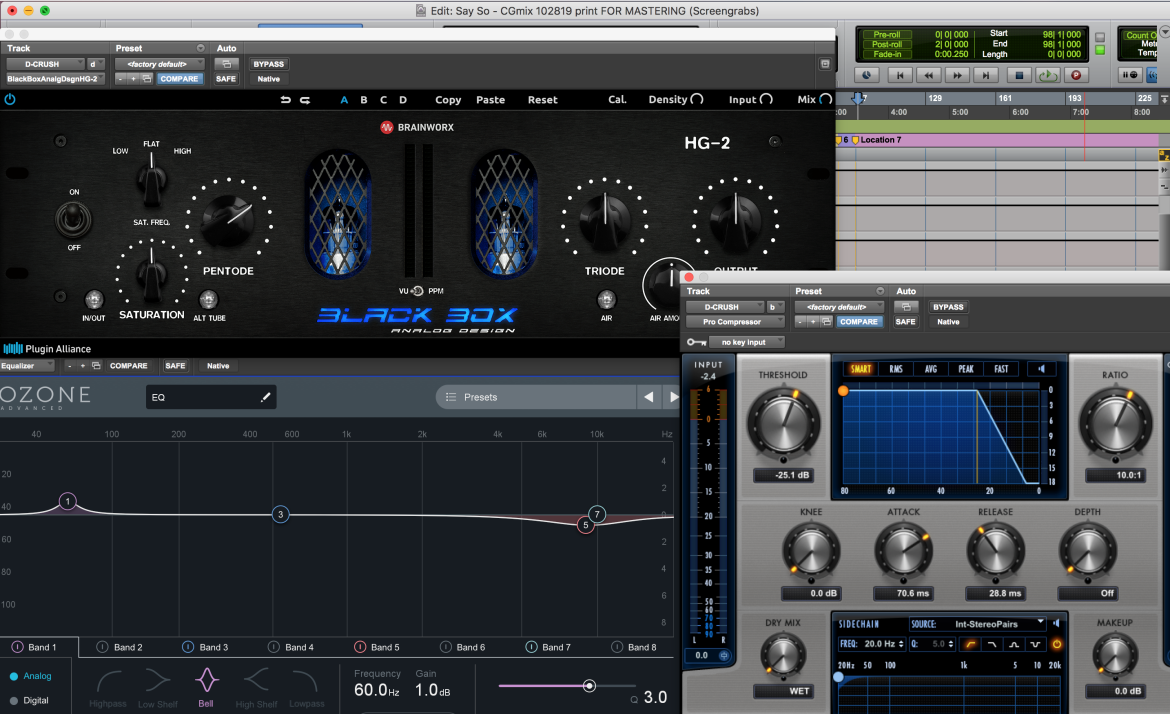Click the undo arrow in HG-2 toolbar
Screen dimensions: 1170x714
tap(285, 99)
